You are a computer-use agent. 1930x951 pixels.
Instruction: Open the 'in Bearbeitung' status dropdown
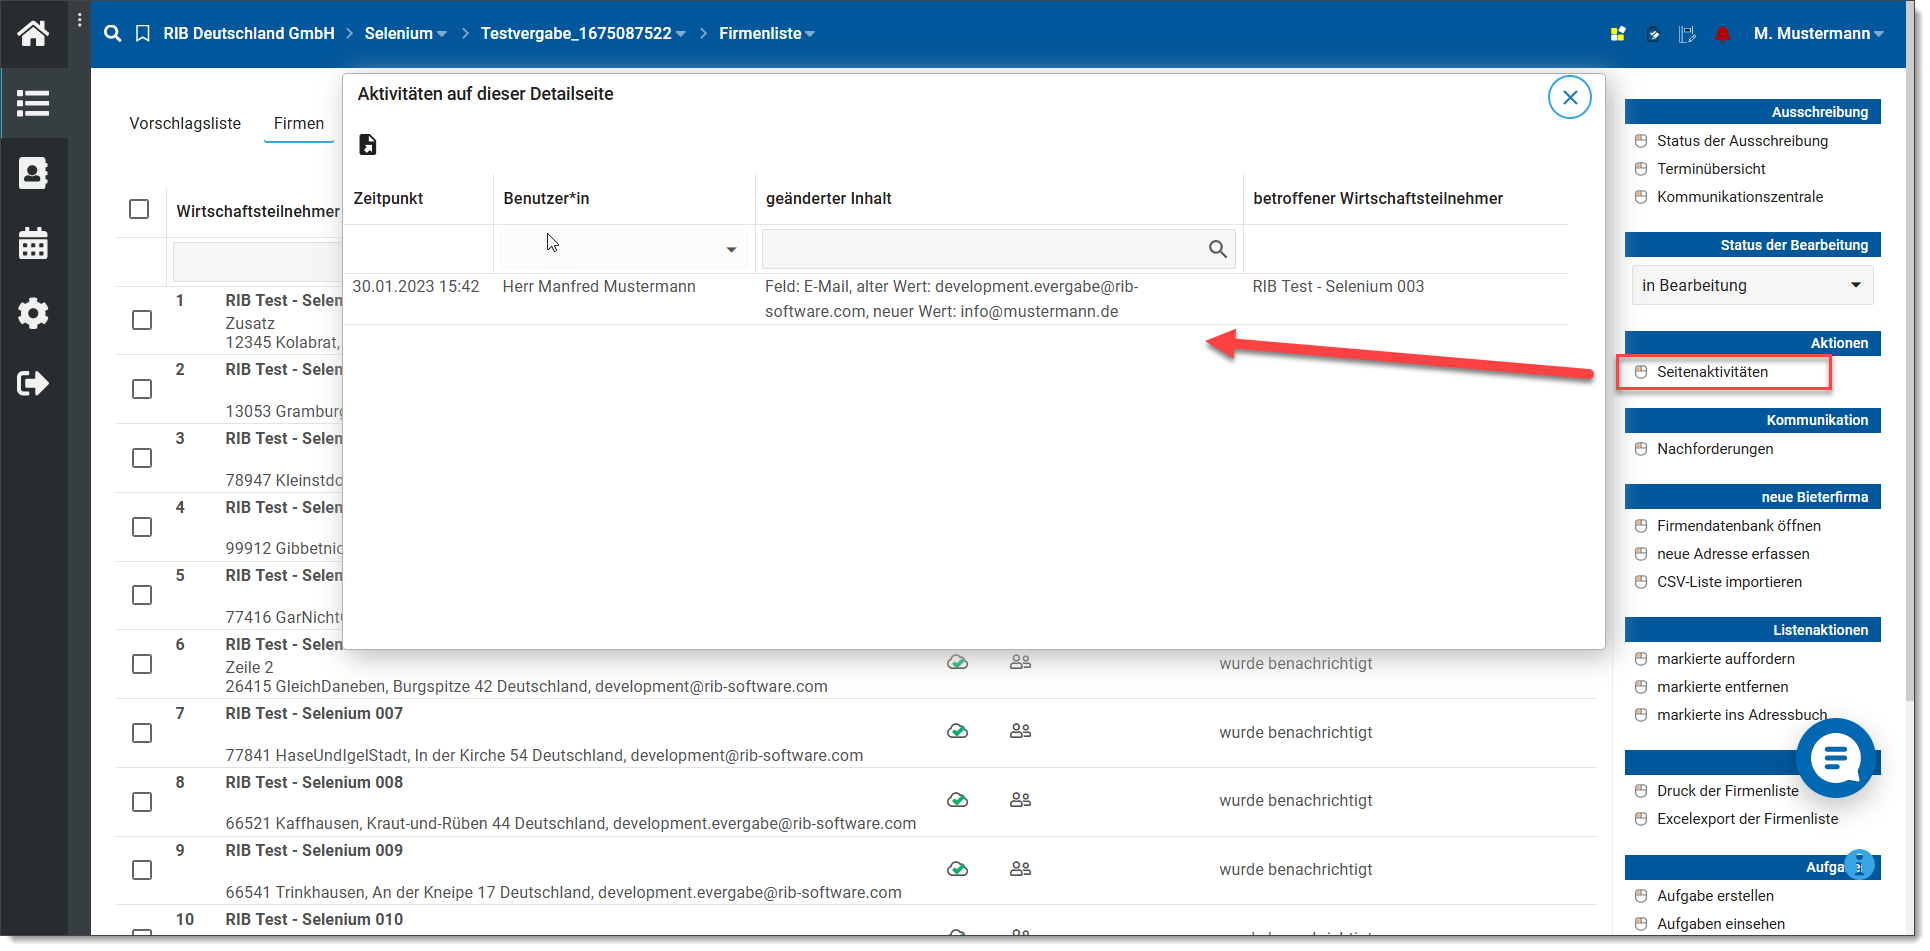[1752, 285]
